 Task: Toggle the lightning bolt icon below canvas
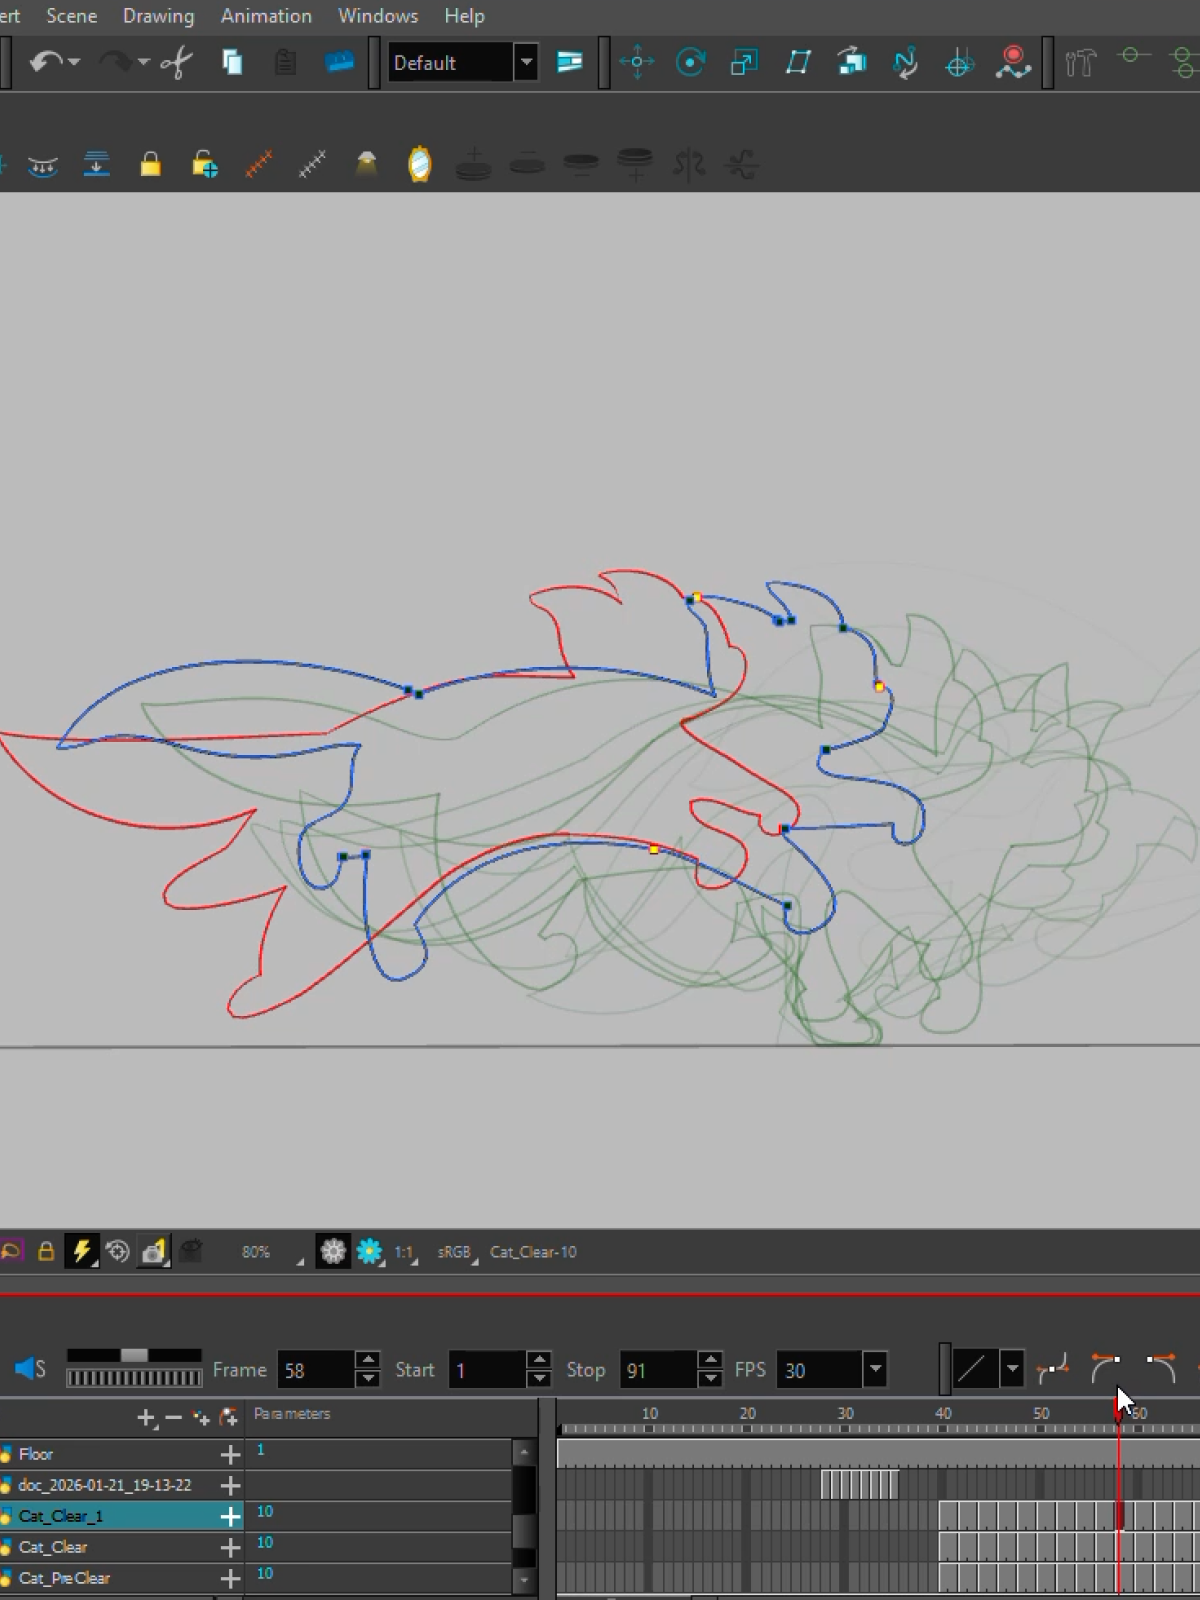point(82,1251)
